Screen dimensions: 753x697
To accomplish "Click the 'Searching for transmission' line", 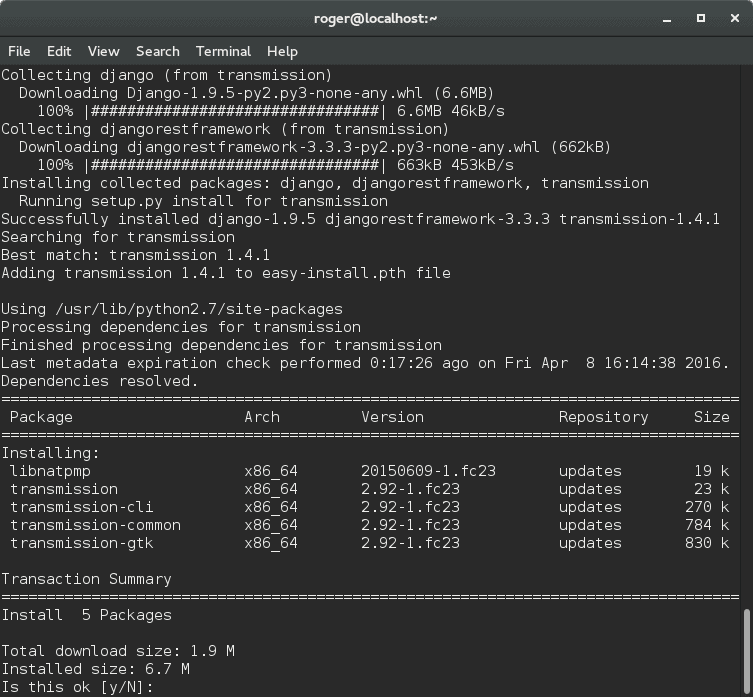I will click(x=118, y=237).
